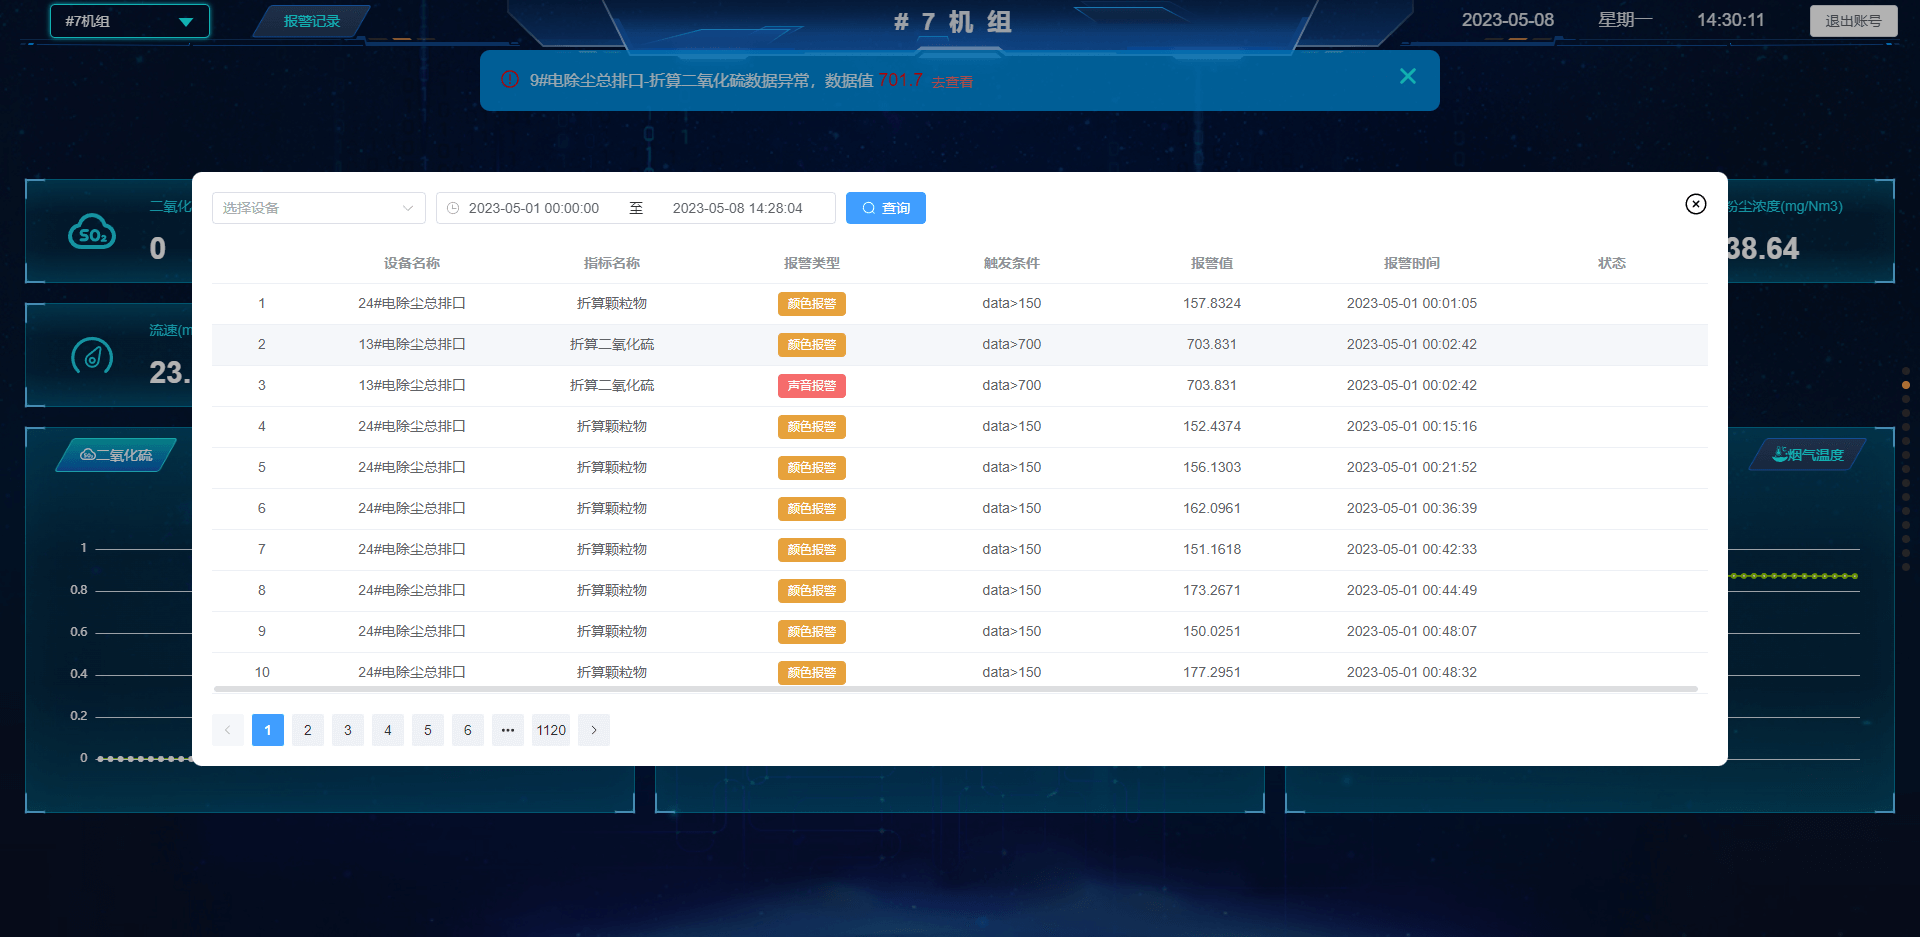Close the alarm records dialog
Image resolution: width=1920 pixels, height=937 pixels.
point(1695,204)
